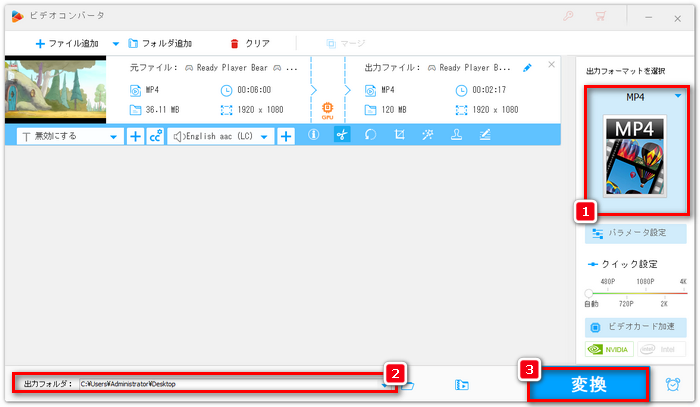This screenshot has height=407, width=700.
Task: Open the subtitle edit pencil icon
Action: pyautogui.click(x=484, y=136)
